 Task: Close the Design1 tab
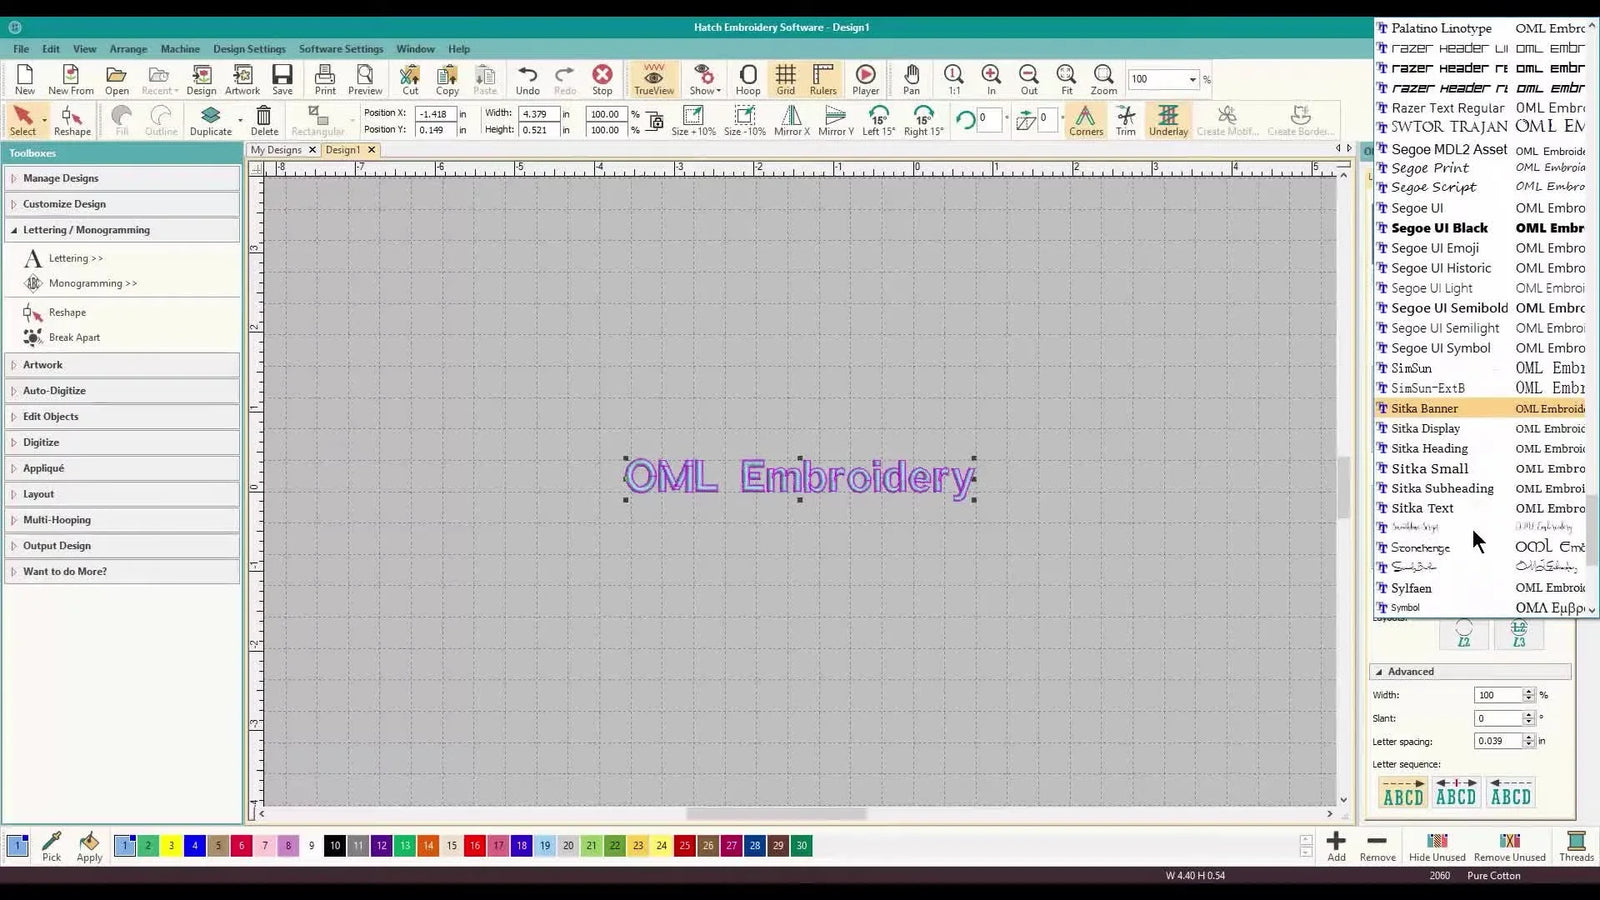pos(371,150)
